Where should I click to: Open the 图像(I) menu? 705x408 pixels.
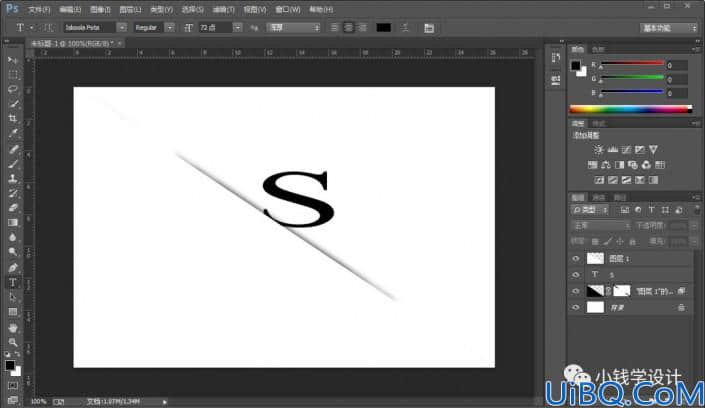[100, 9]
